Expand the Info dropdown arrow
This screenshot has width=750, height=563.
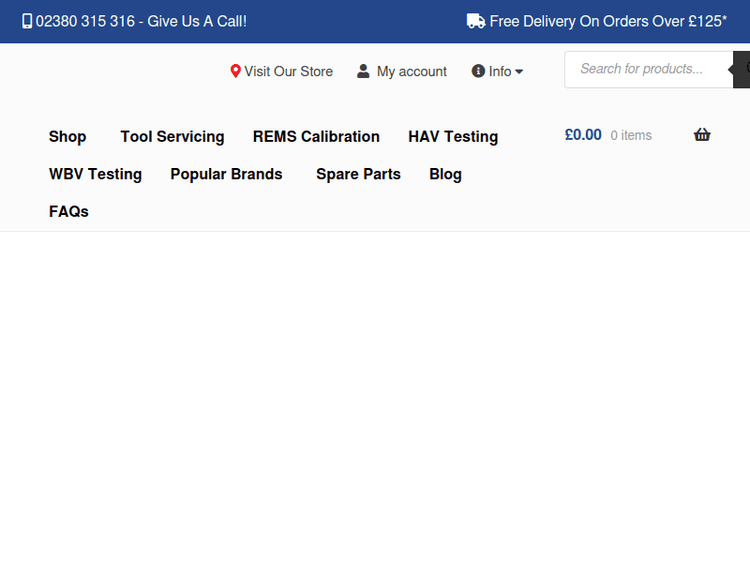click(x=519, y=72)
